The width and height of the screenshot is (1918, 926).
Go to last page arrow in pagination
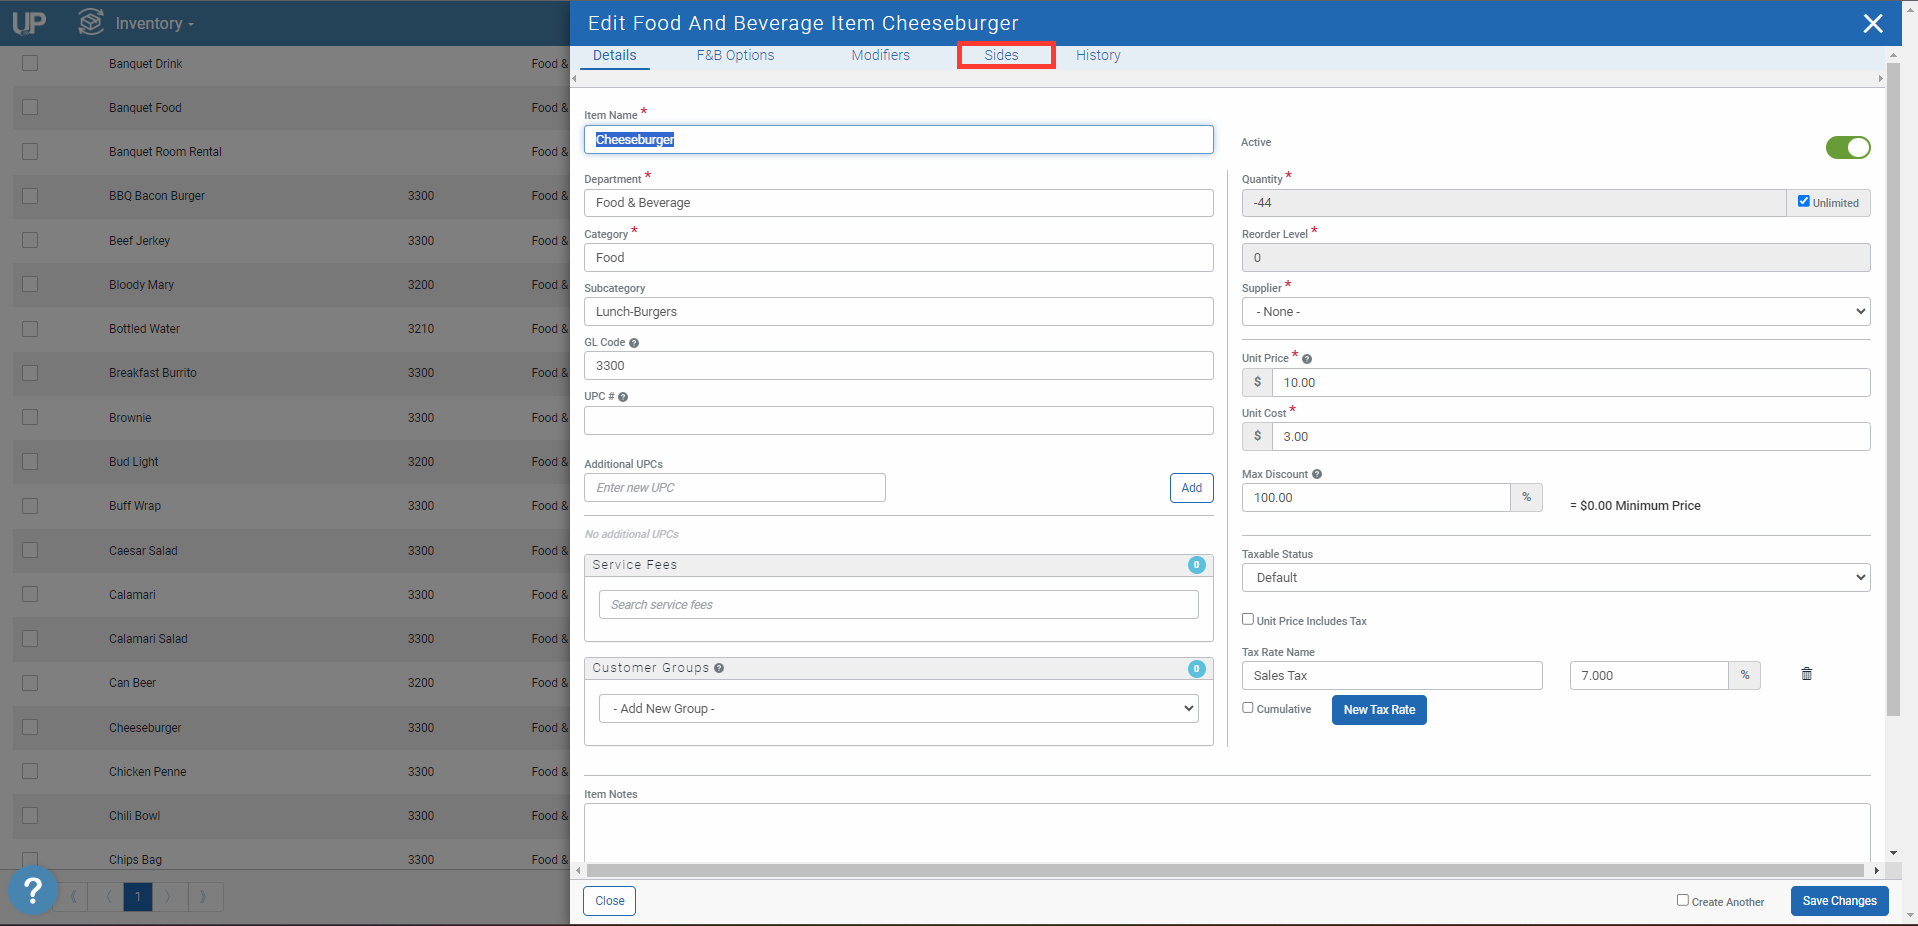click(x=204, y=896)
